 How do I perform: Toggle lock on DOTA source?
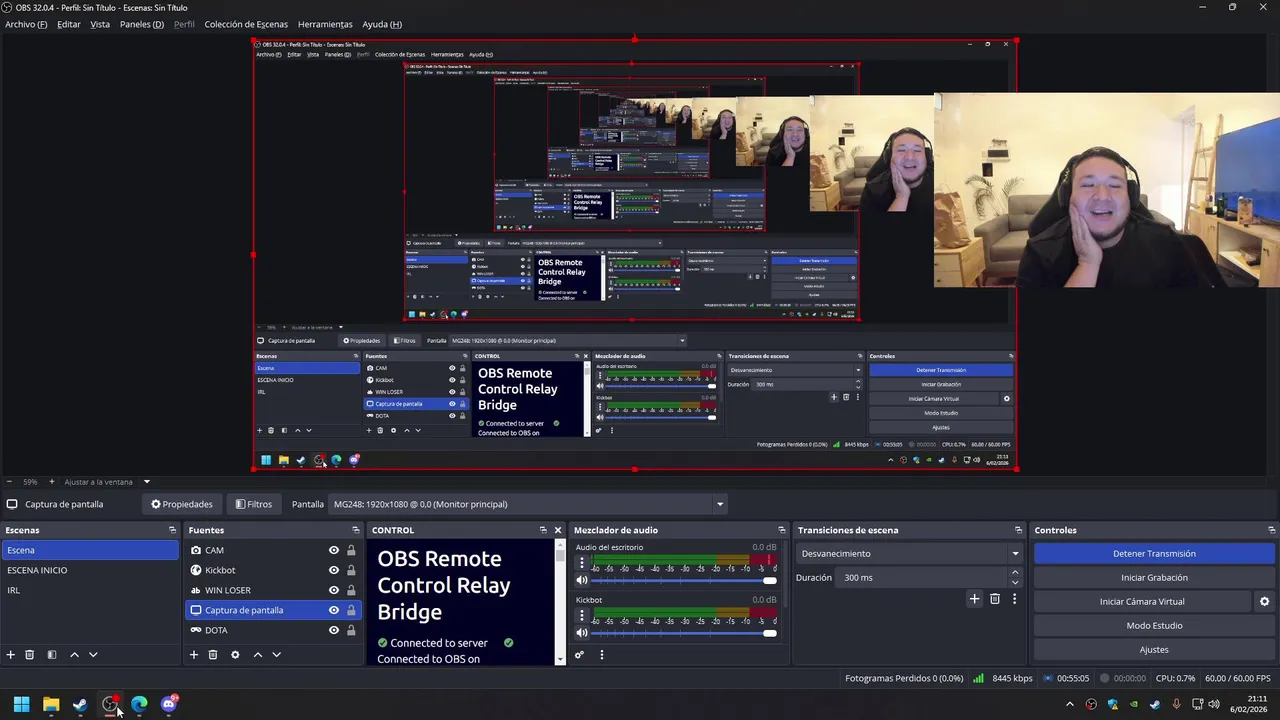click(351, 630)
